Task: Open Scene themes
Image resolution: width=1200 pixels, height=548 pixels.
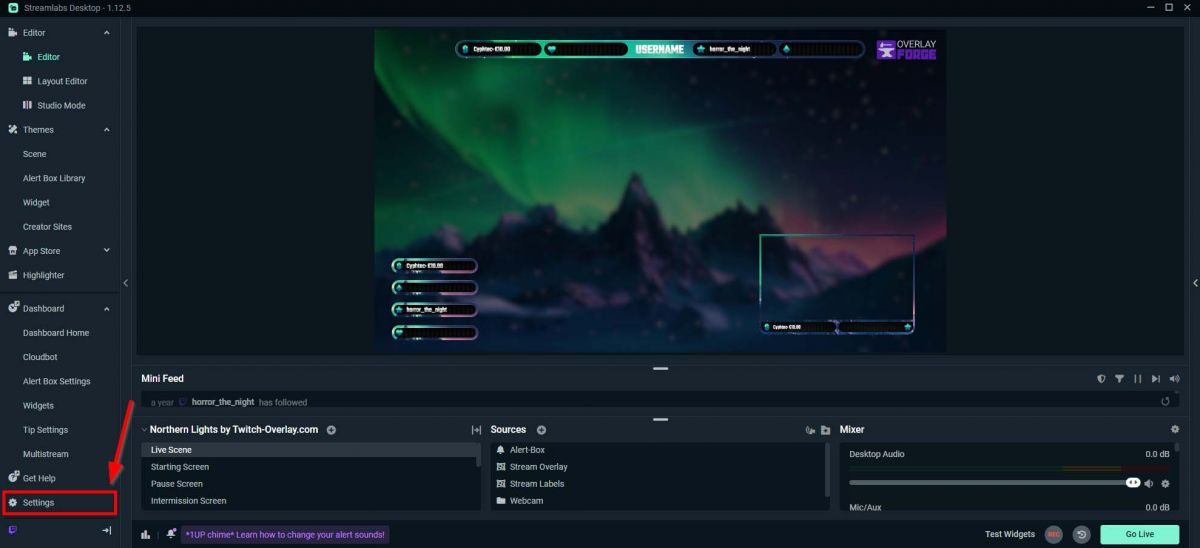Action: click(x=34, y=154)
